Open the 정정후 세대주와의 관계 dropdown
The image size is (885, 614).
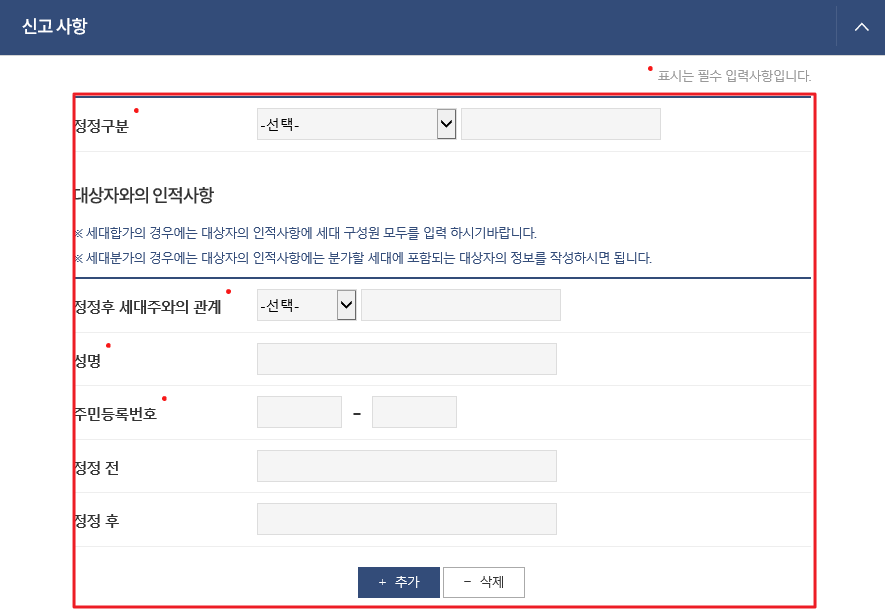point(306,305)
